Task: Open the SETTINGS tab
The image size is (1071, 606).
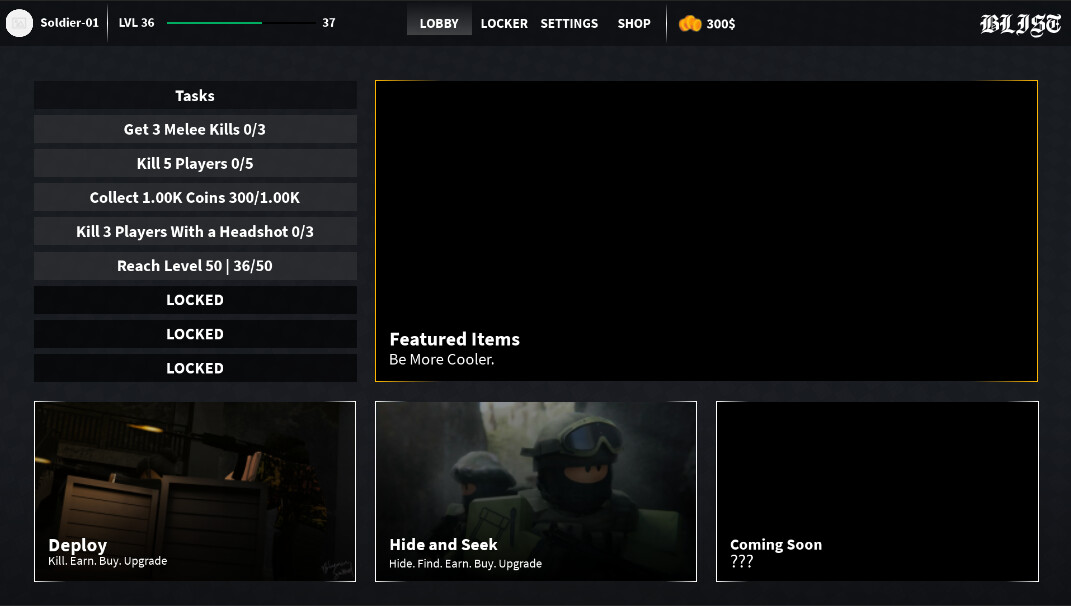Action: click(569, 23)
